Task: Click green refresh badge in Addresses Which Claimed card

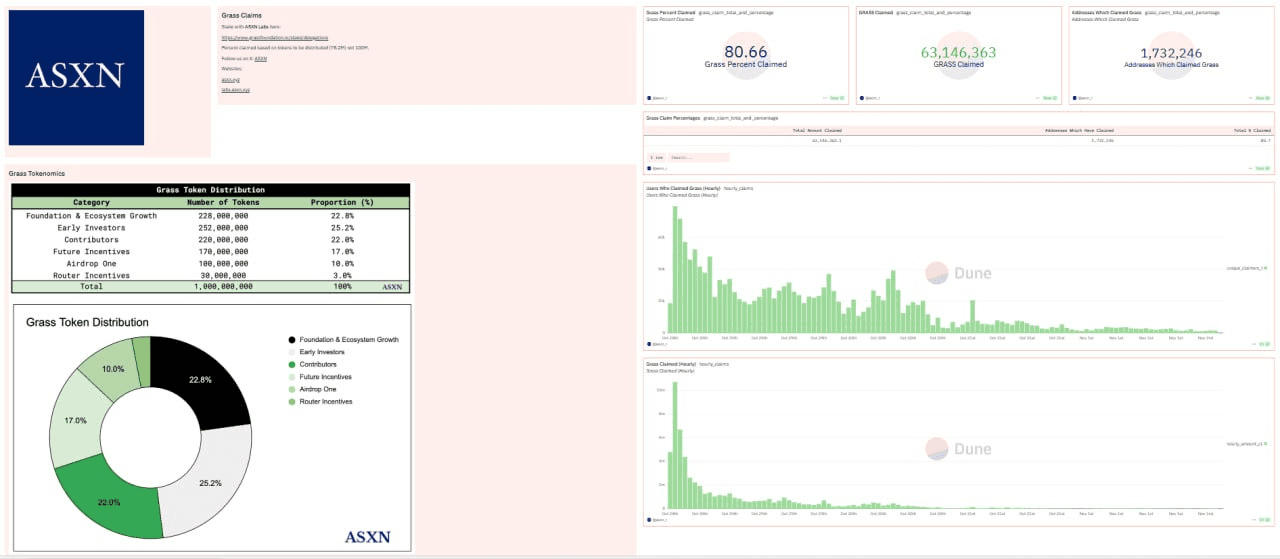Action: coord(1261,98)
